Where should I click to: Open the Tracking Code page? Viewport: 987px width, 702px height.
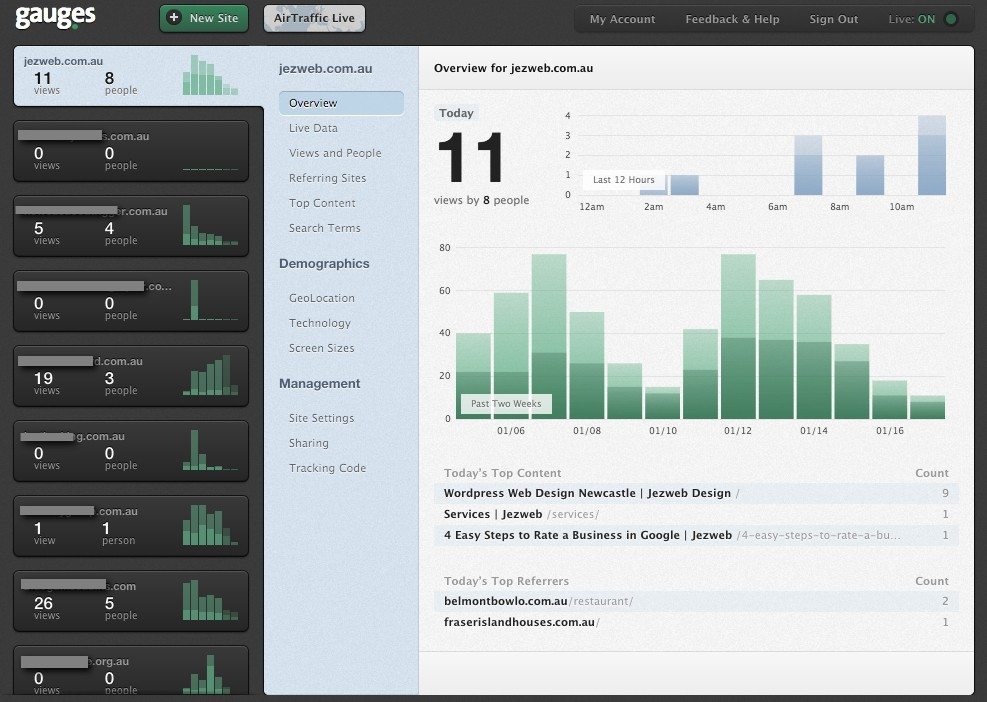(327, 468)
